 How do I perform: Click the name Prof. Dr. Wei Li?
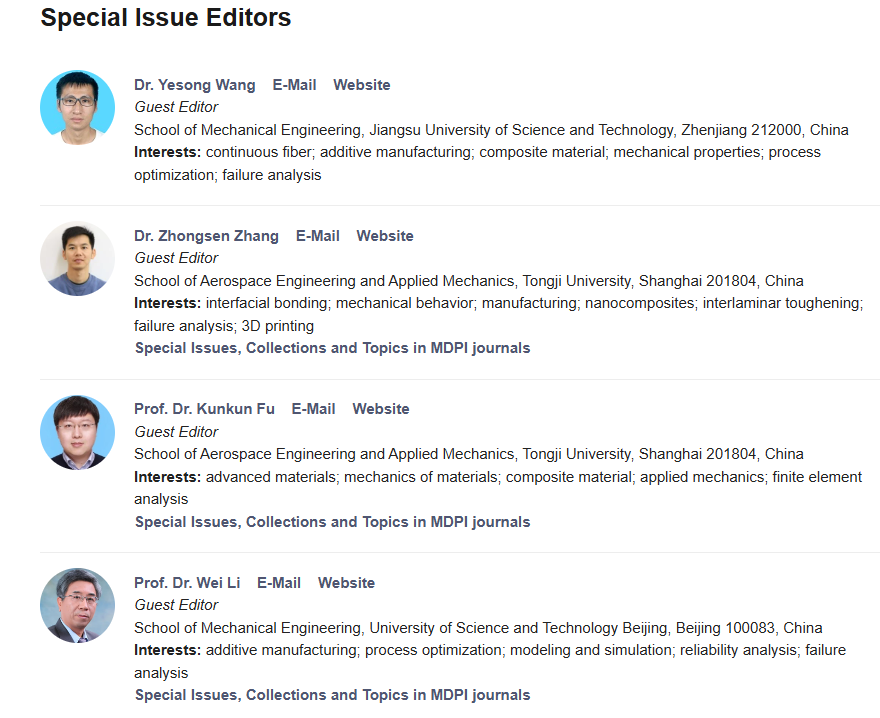point(187,583)
